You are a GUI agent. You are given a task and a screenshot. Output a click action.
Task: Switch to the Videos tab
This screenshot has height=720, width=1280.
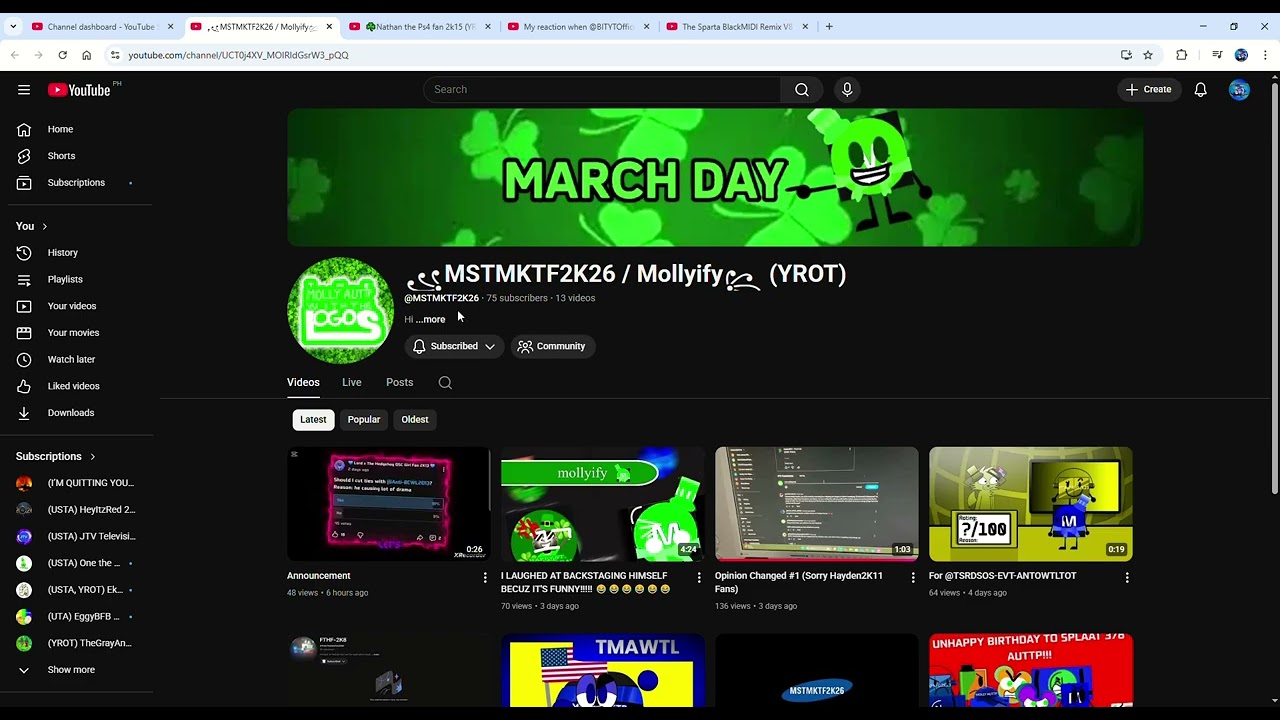click(x=303, y=383)
